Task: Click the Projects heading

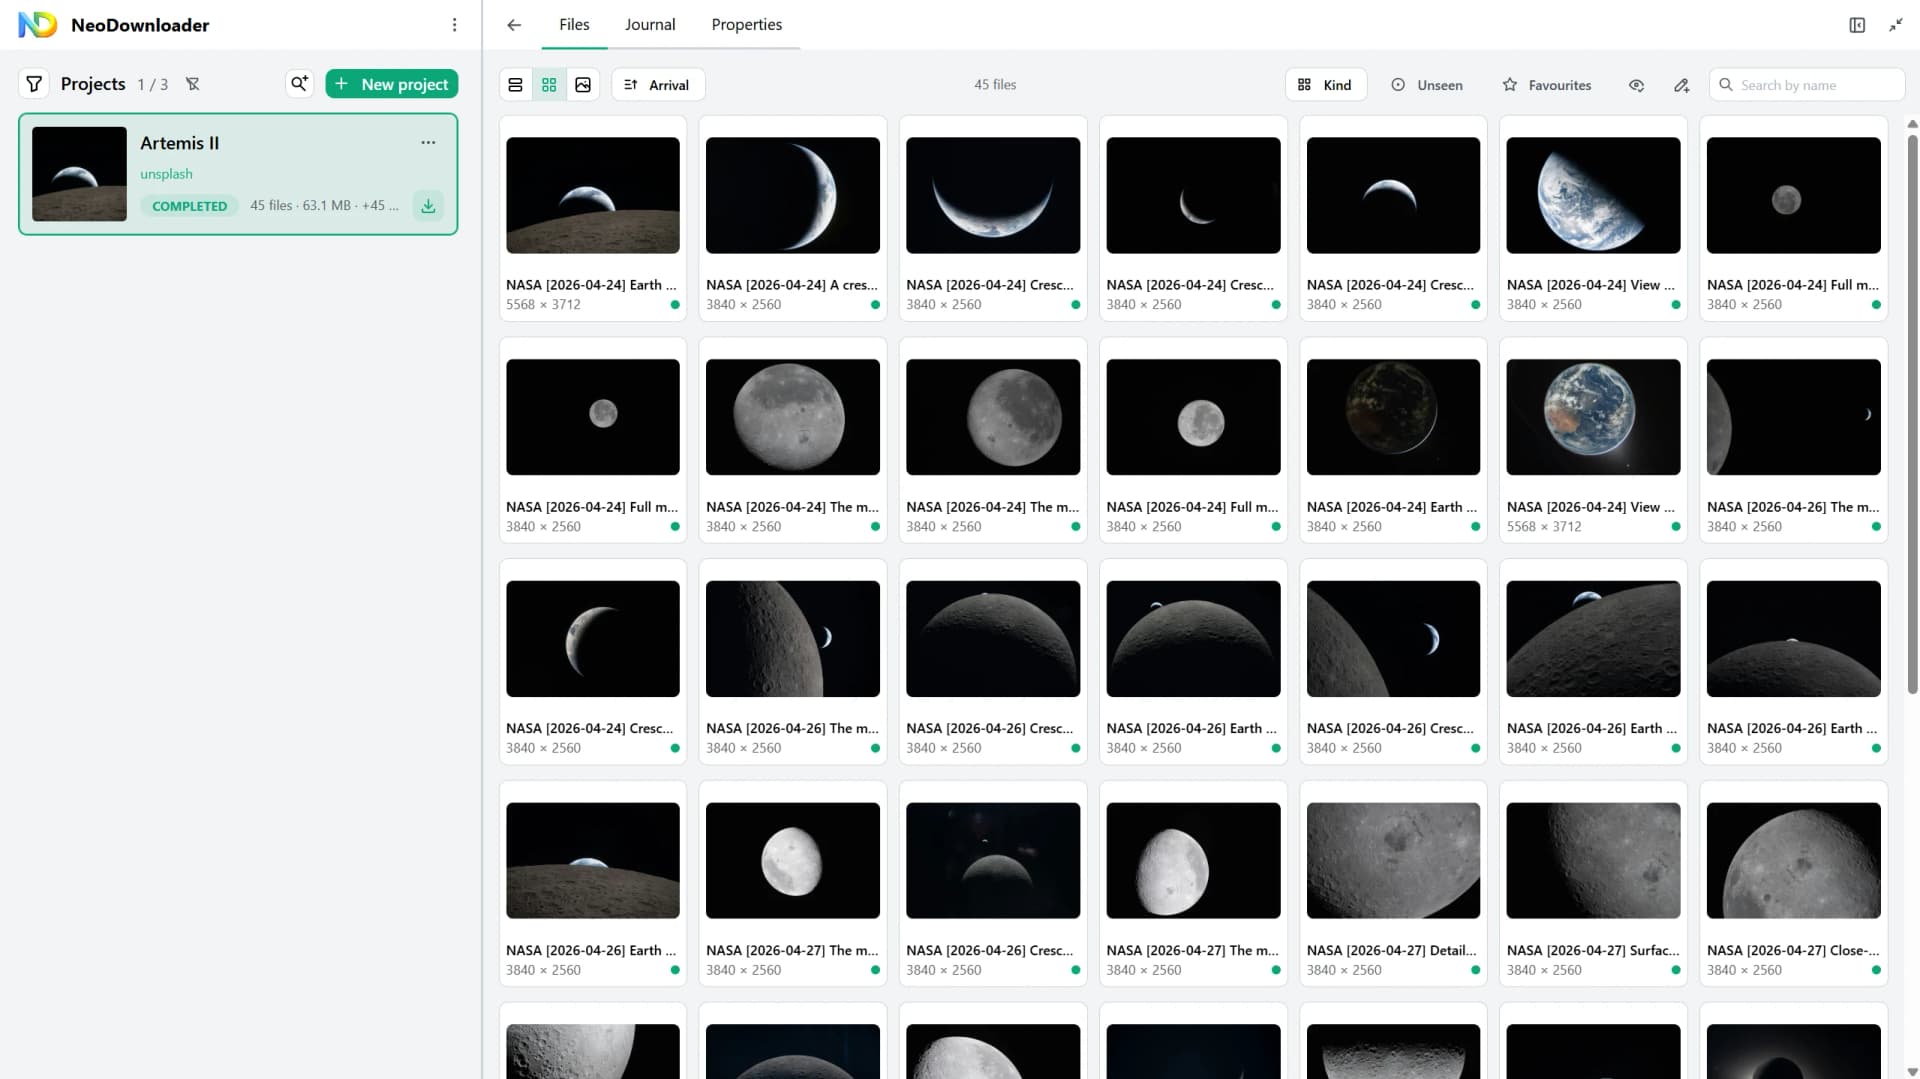Action: (x=93, y=84)
